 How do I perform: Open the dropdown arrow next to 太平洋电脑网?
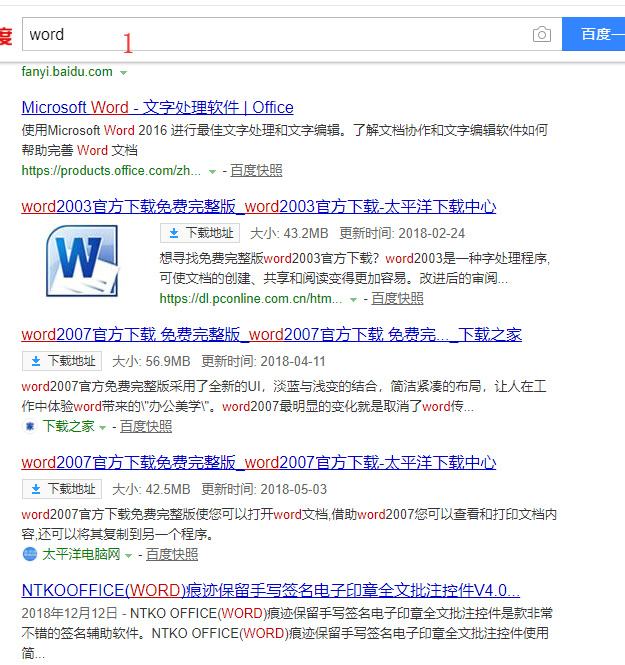[128, 555]
